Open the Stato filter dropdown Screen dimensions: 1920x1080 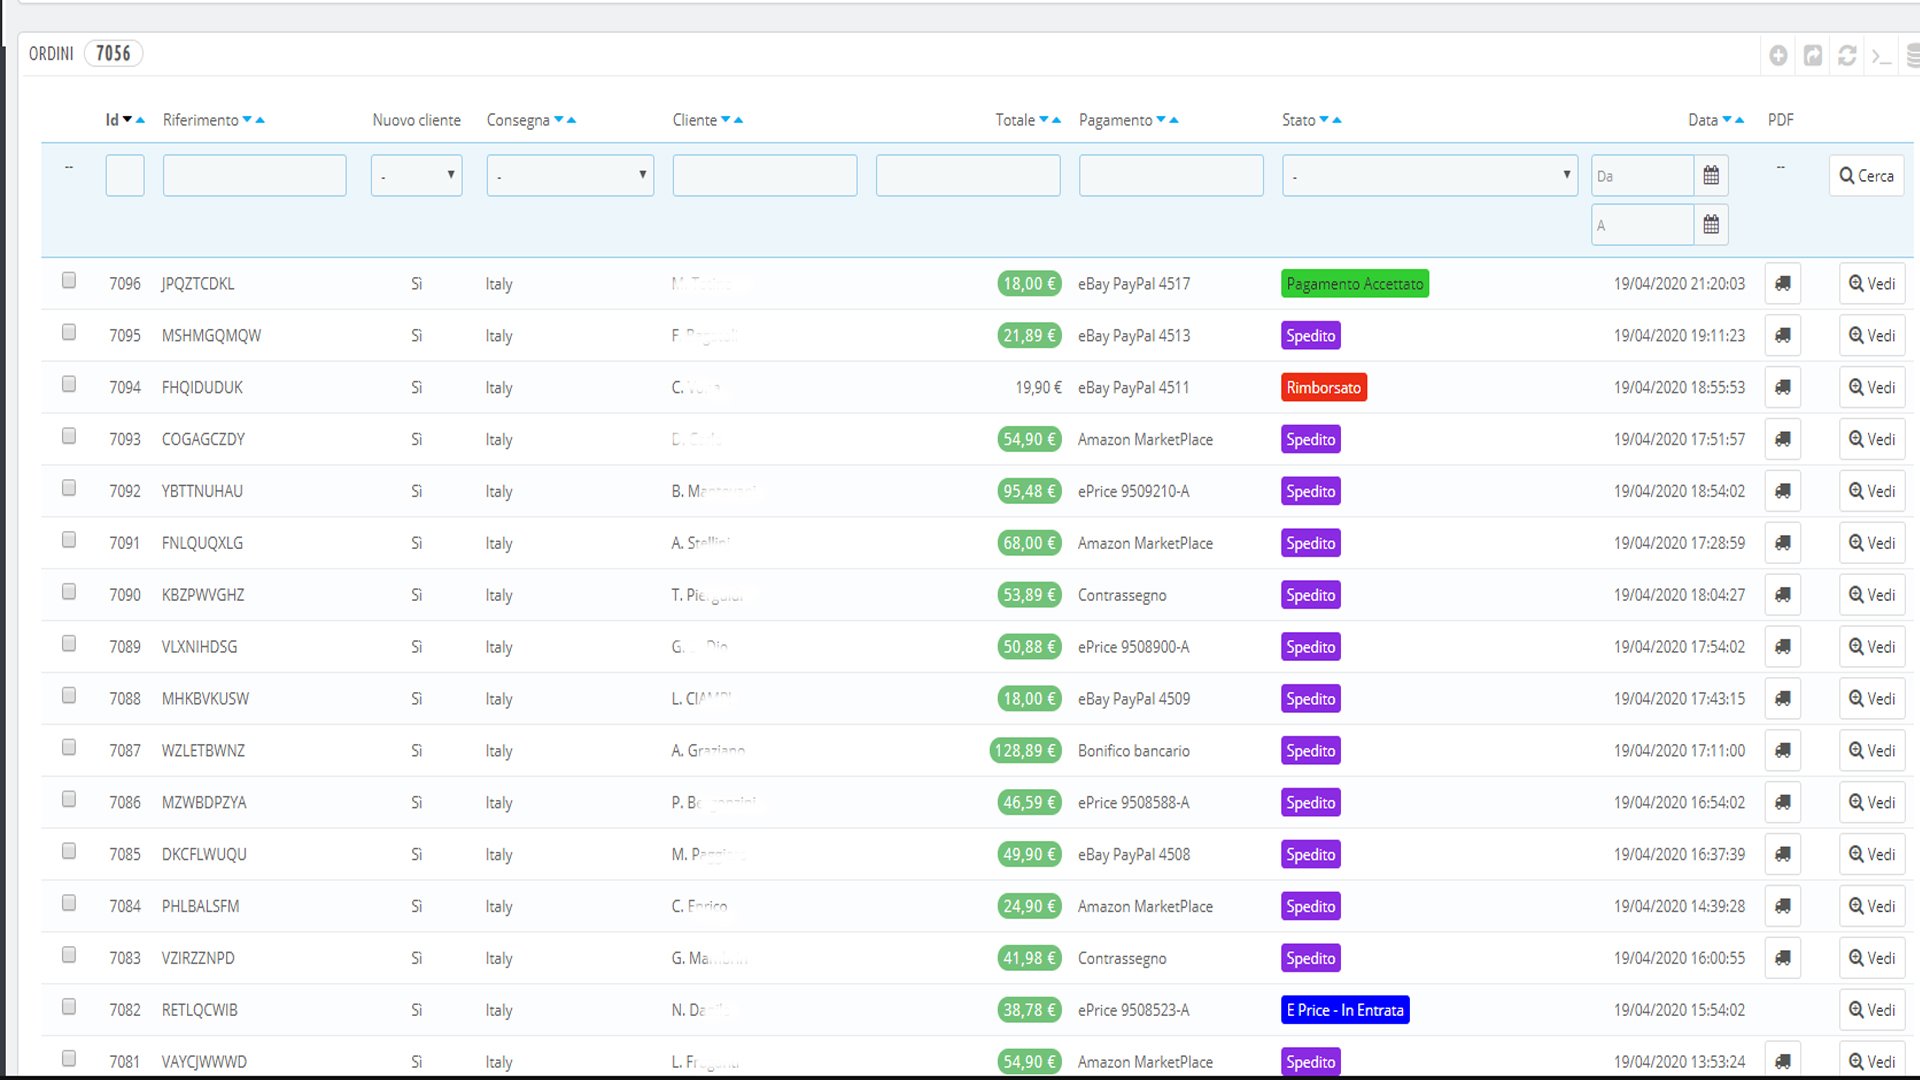click(x=1429, y=176)
